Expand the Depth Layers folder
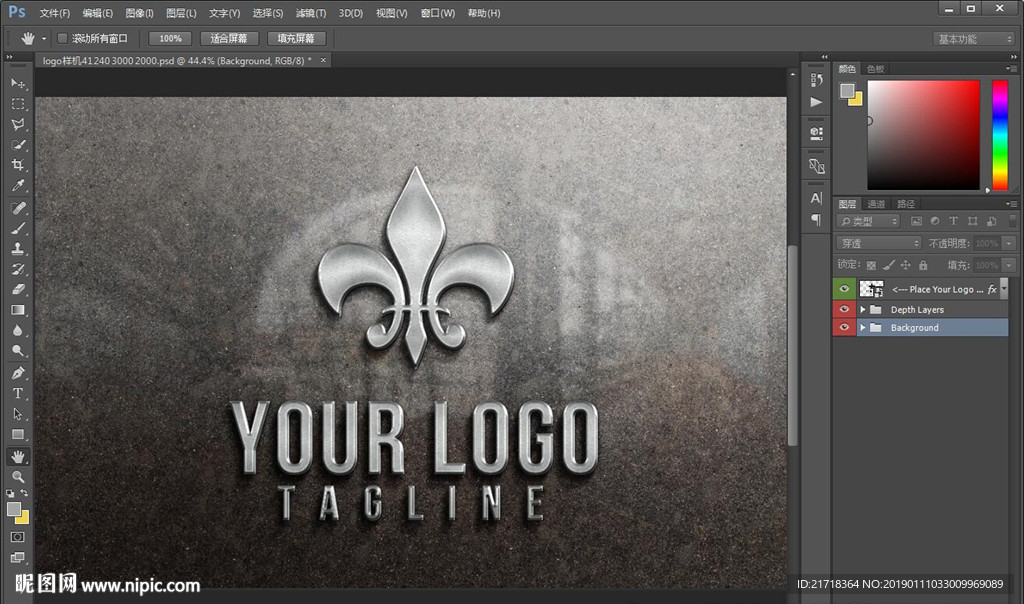Image resolution: width=1024 pixels, height=604 pixels. [x=863, y=310]
